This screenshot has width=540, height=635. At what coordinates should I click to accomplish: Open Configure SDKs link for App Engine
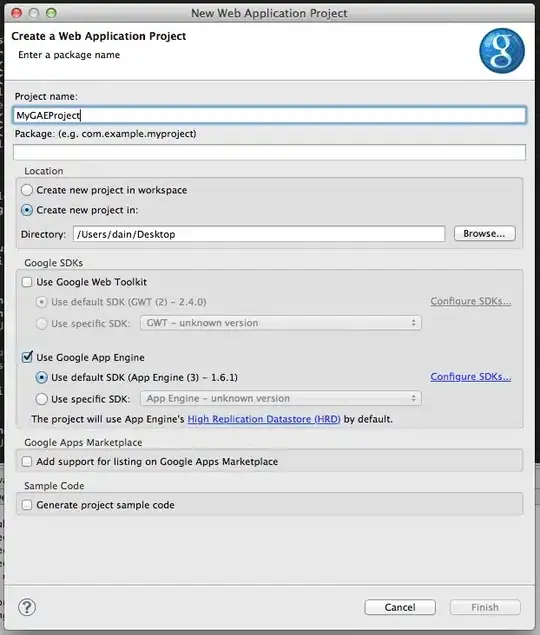pyautogui.click(x=471, y=377)
